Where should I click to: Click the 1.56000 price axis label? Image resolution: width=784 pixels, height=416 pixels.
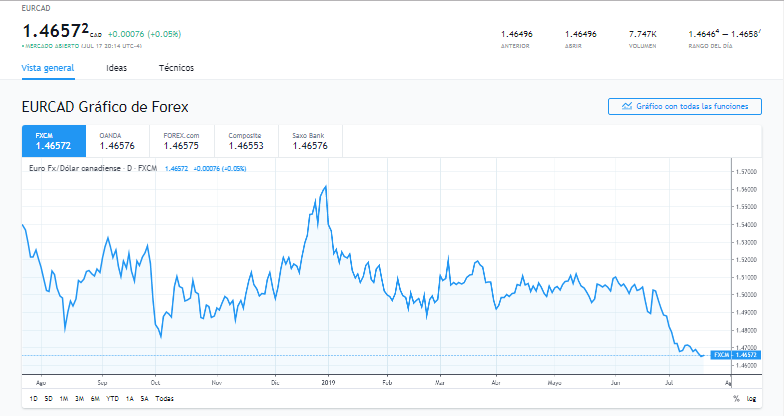[746, 190]
